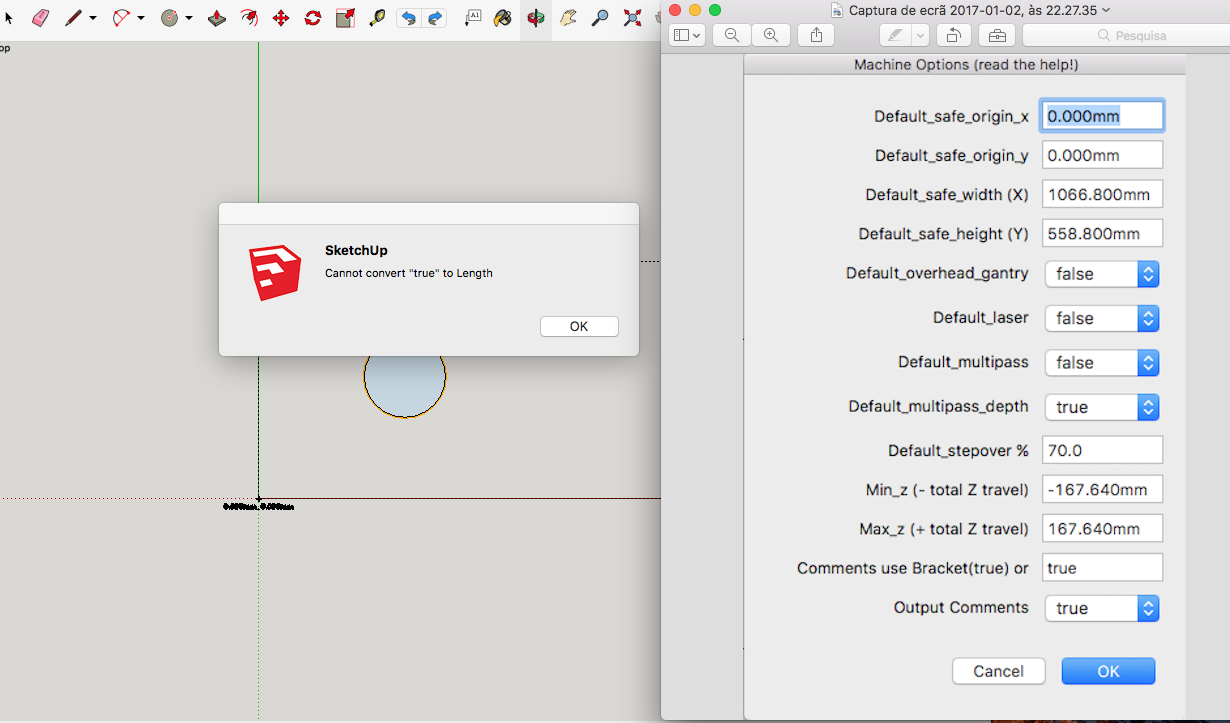
Task: Open the Default_overhead_gantry dropdown
Action: tap(1101, 274)
